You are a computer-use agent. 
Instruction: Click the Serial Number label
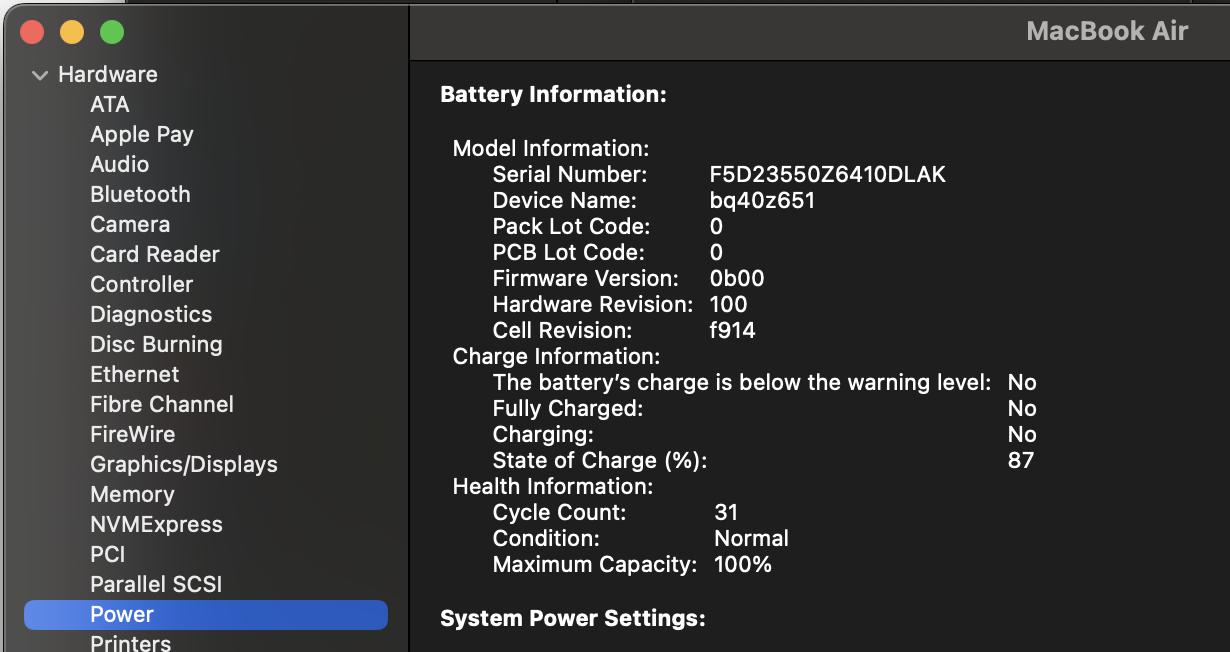click(x=570, y=174)
